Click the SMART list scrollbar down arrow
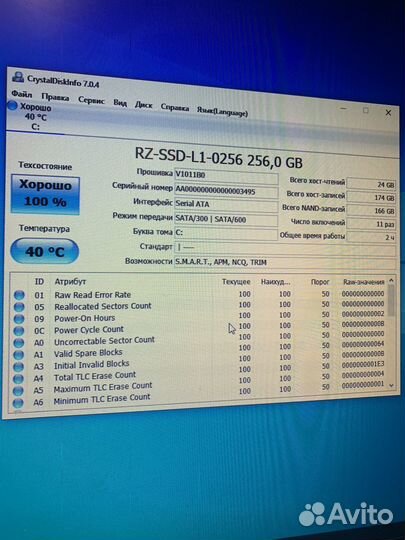The width and height of the screenshot is (405, 540). point(391,385)
